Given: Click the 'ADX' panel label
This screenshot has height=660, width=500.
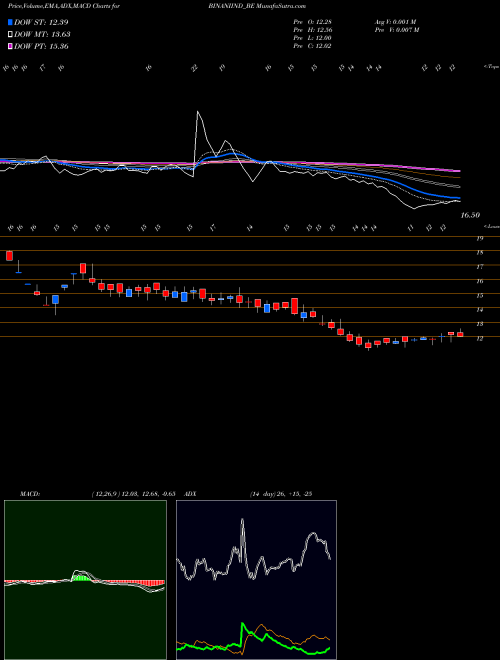Looking at the screenshot, I should coord(191,494).
